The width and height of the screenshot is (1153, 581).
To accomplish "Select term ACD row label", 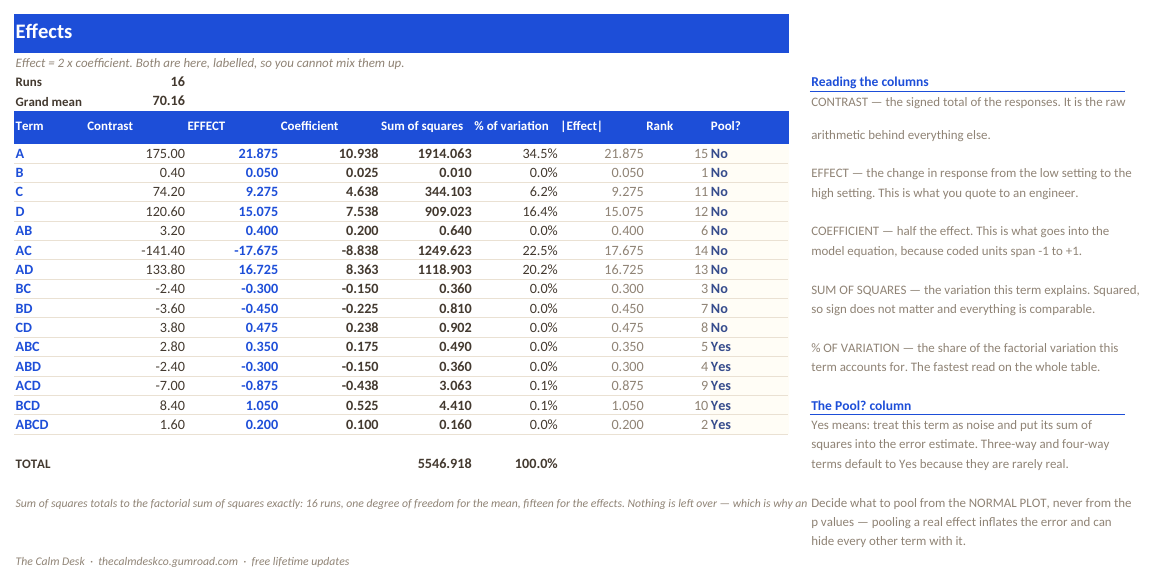I will (x=28, y=386).
